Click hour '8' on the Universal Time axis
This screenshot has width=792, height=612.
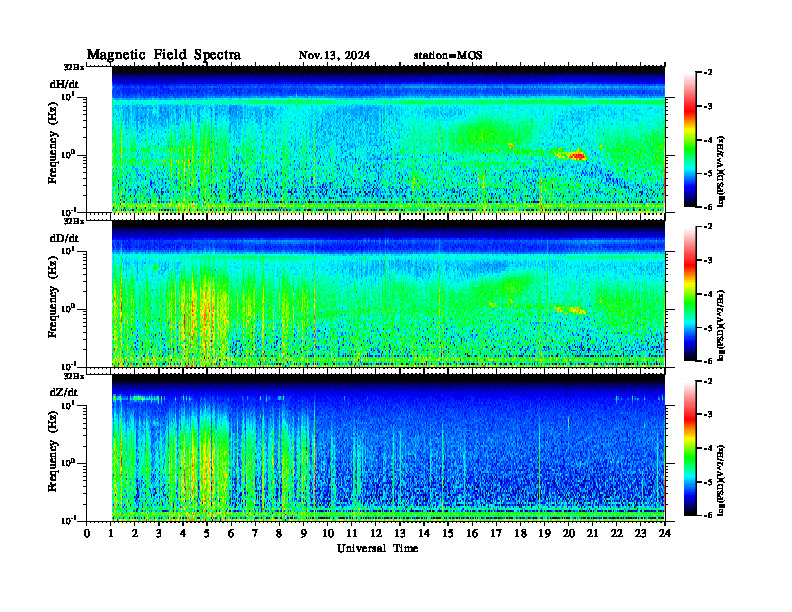tap(279, 534)
